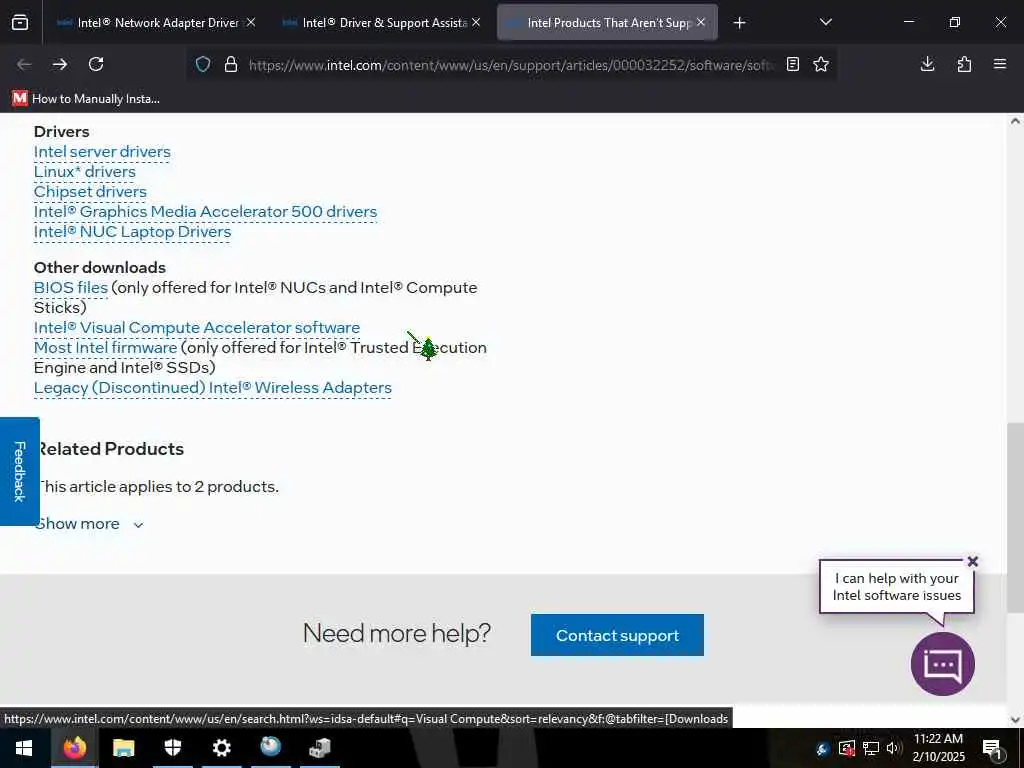Open Firefox from the taskbar
The width and height of the screenshot is (1024, 768).
[x=74, y=748]
